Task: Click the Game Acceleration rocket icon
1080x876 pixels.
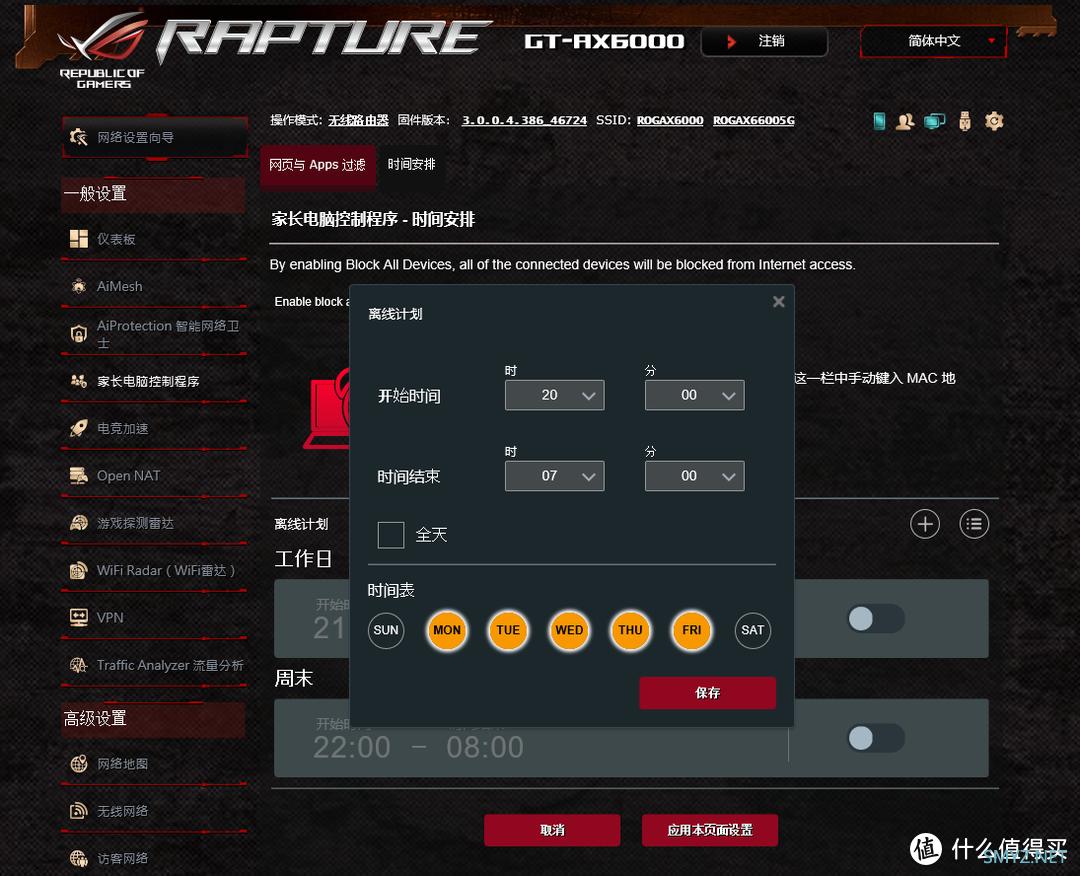Action: 79,428
